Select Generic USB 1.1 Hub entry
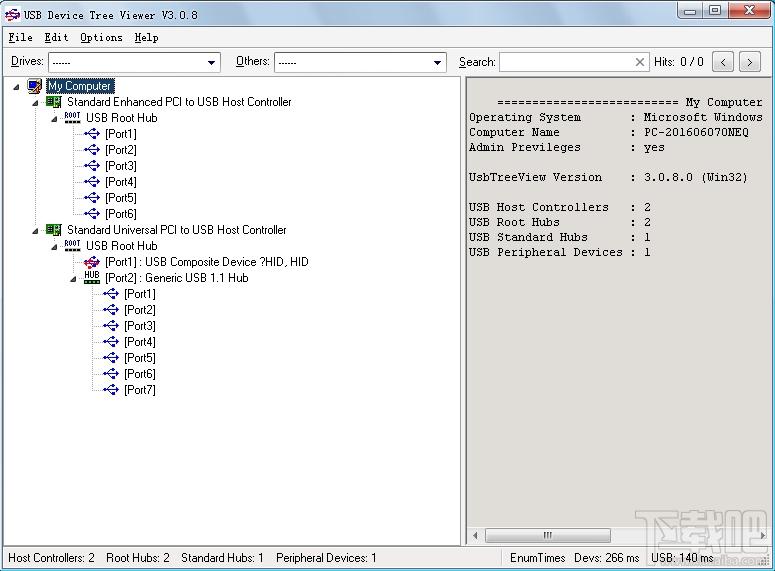This screenshot has width=775, height=571. point(176,278)
